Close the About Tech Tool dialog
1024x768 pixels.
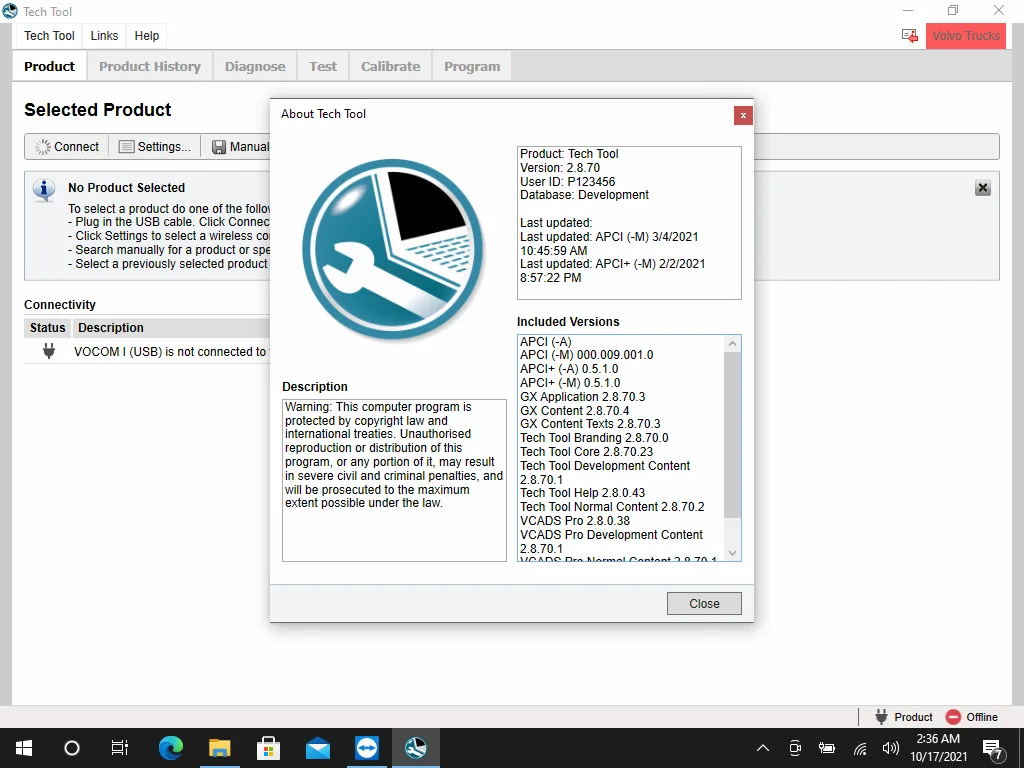coord(743,115)
